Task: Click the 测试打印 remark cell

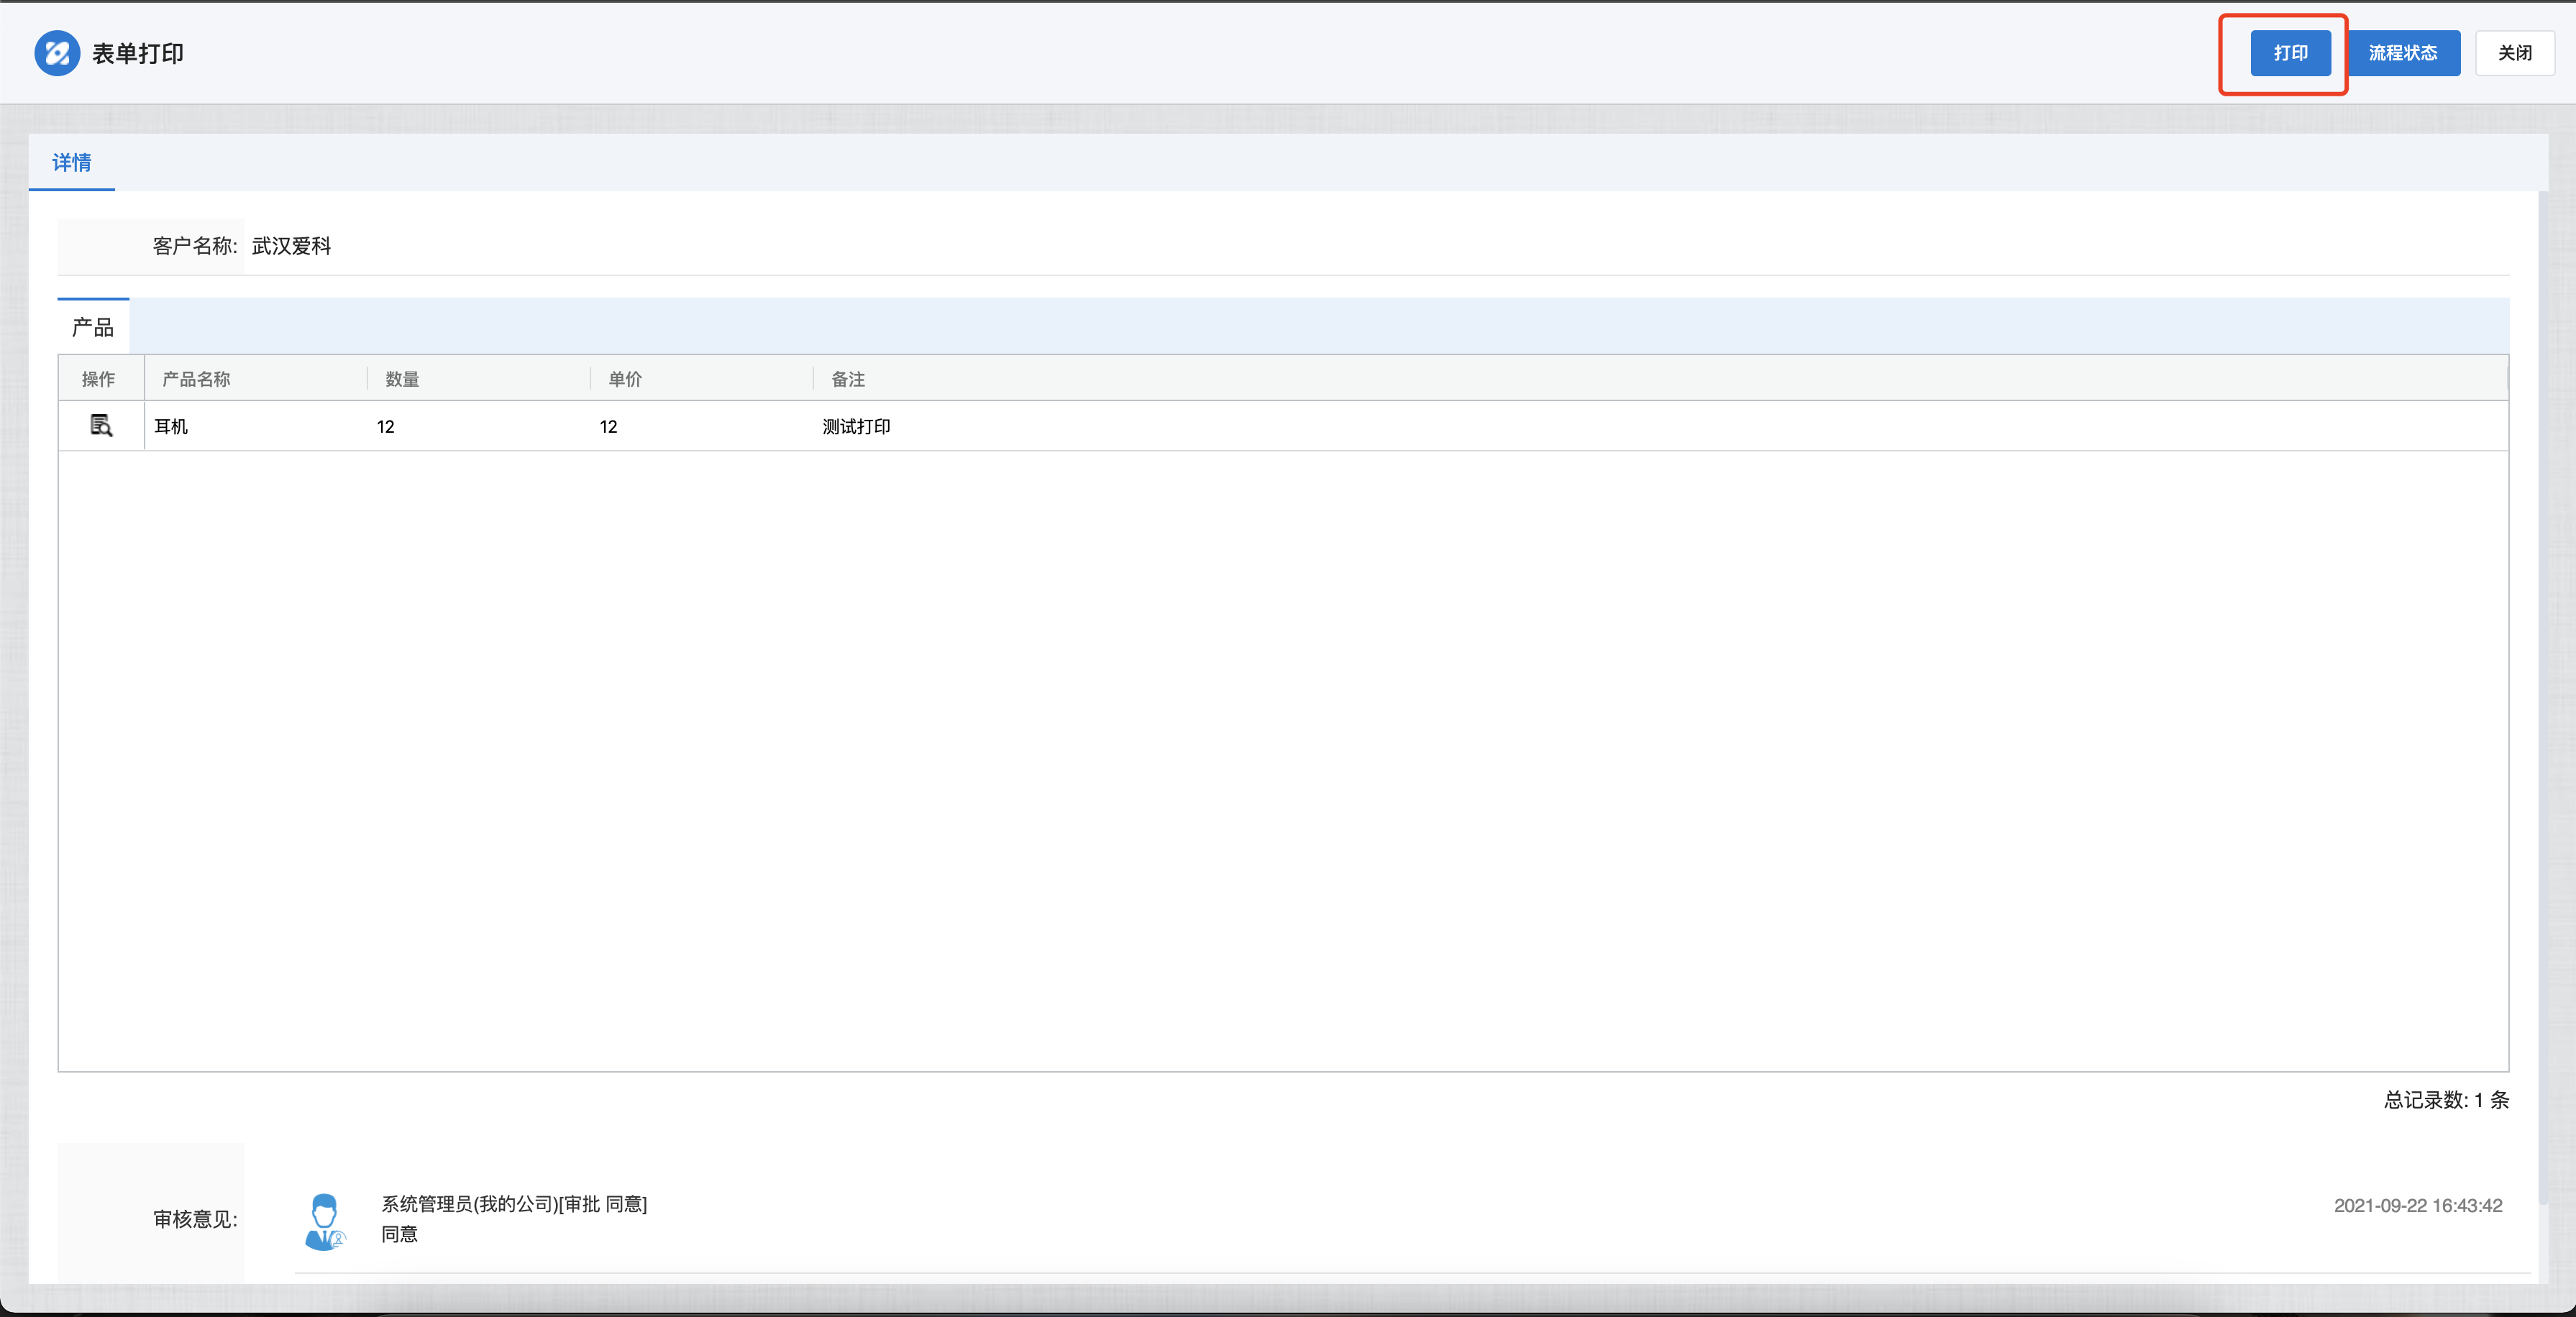Action: point(856,427)
